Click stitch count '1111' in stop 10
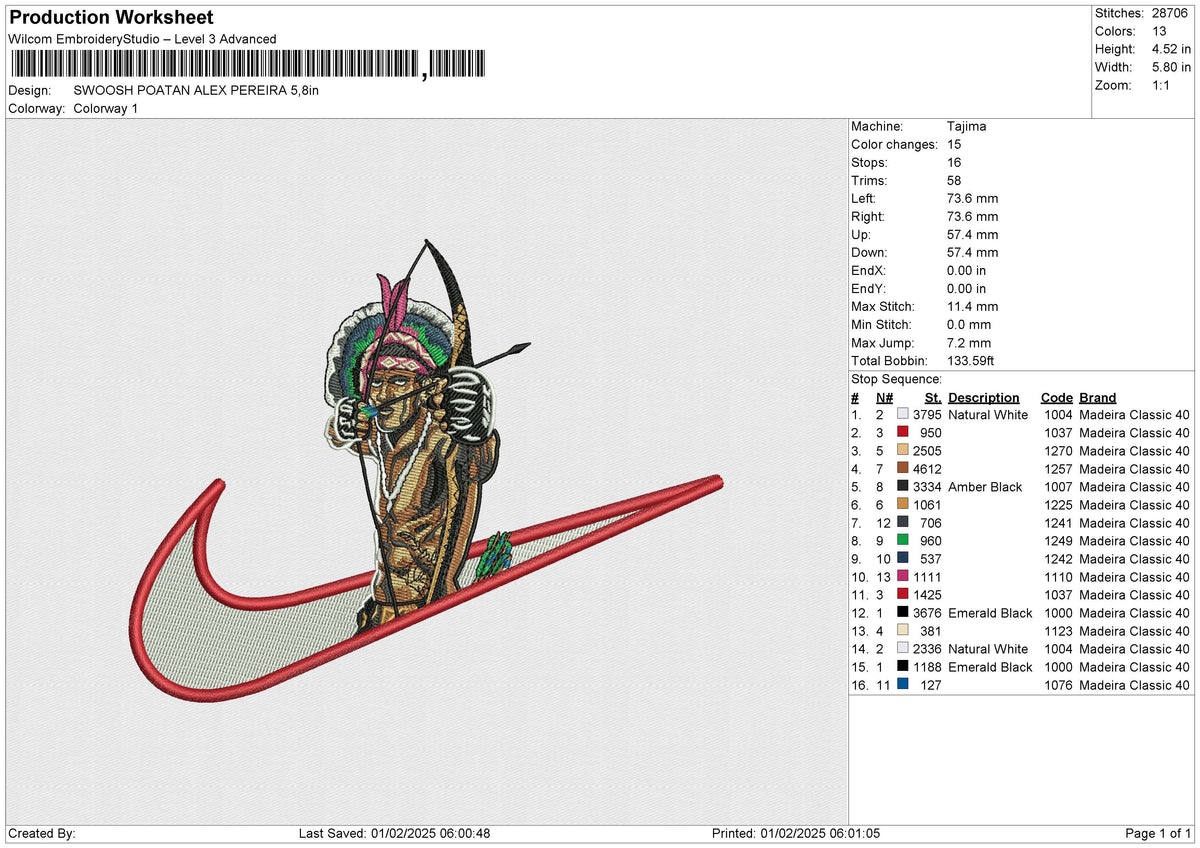Screen dimensions: 1200x848 [x=927, y=576]
